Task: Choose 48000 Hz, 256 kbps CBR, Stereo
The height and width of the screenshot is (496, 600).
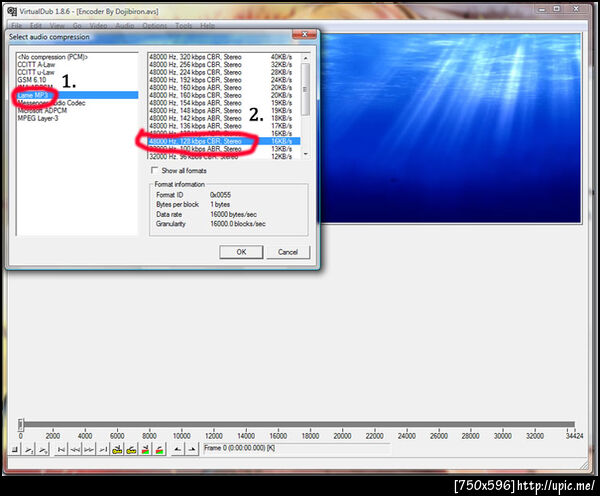Action: click(x=224, y=65)
